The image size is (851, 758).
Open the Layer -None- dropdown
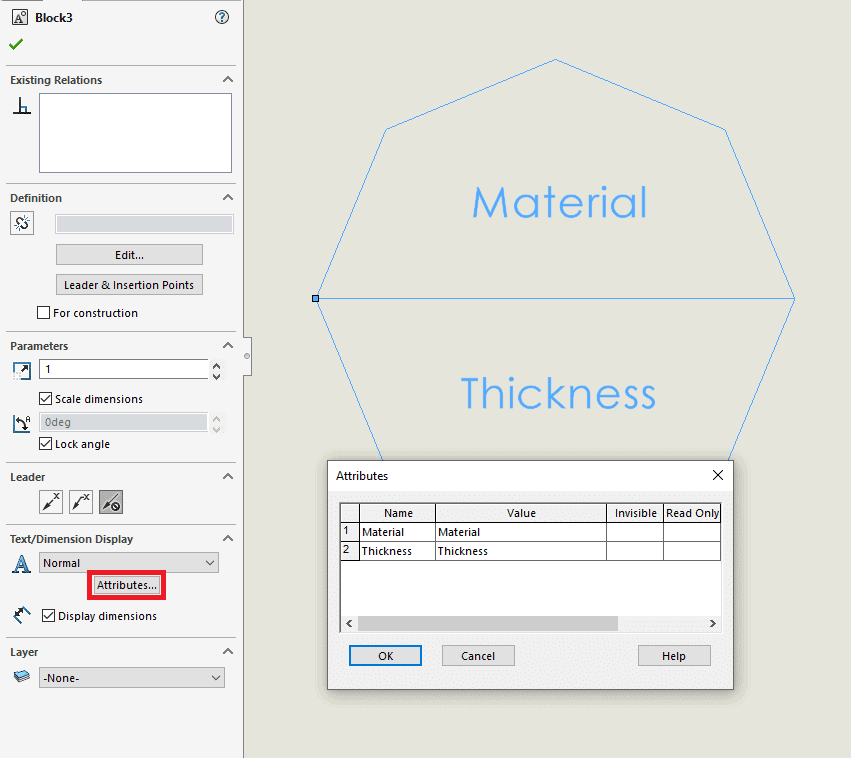(x=132, y=678)
